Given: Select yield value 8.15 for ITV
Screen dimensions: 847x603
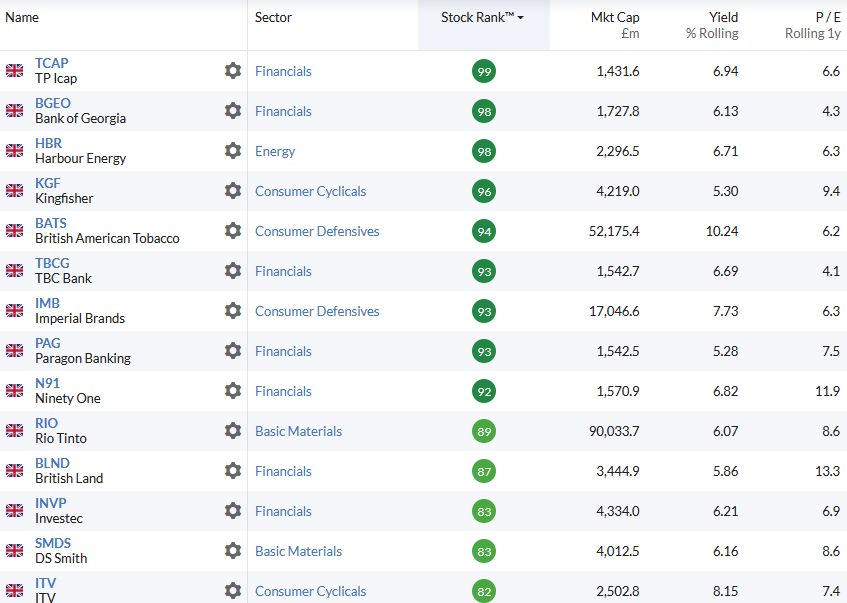Looking at the screenshot, I should coord(725,591).
